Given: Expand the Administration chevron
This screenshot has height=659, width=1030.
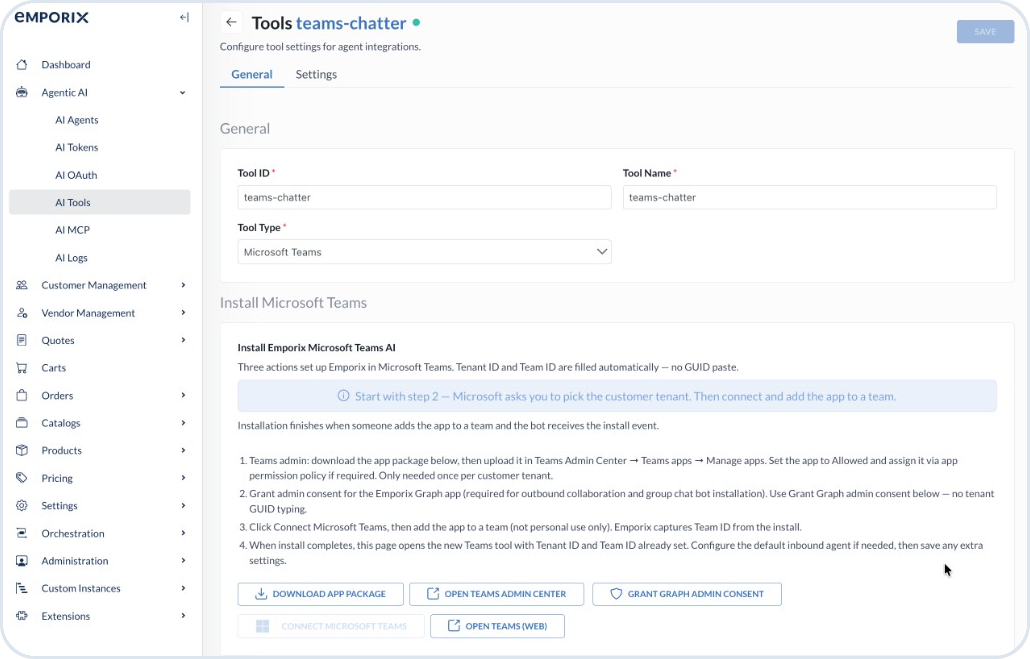Looking at the screenshot, I should (183, 560).
